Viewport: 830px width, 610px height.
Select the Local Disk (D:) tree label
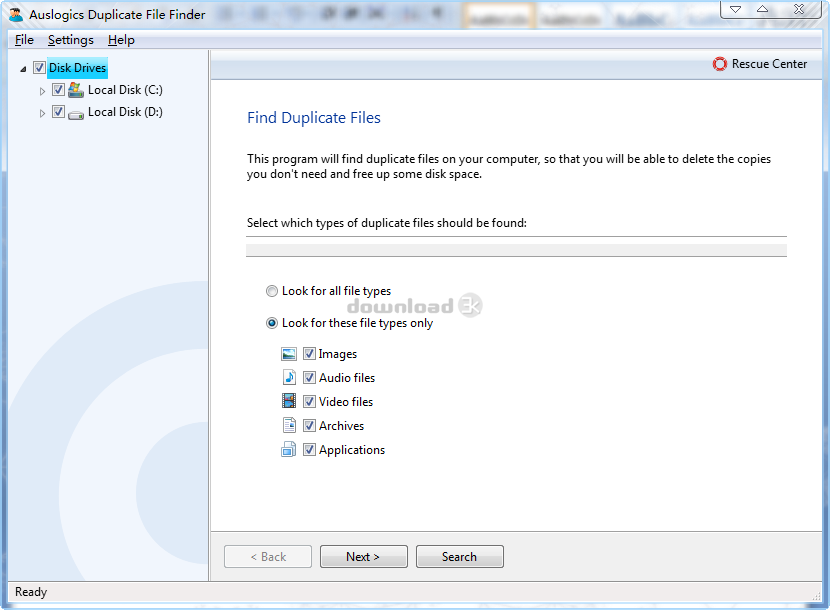pos(125,112)
